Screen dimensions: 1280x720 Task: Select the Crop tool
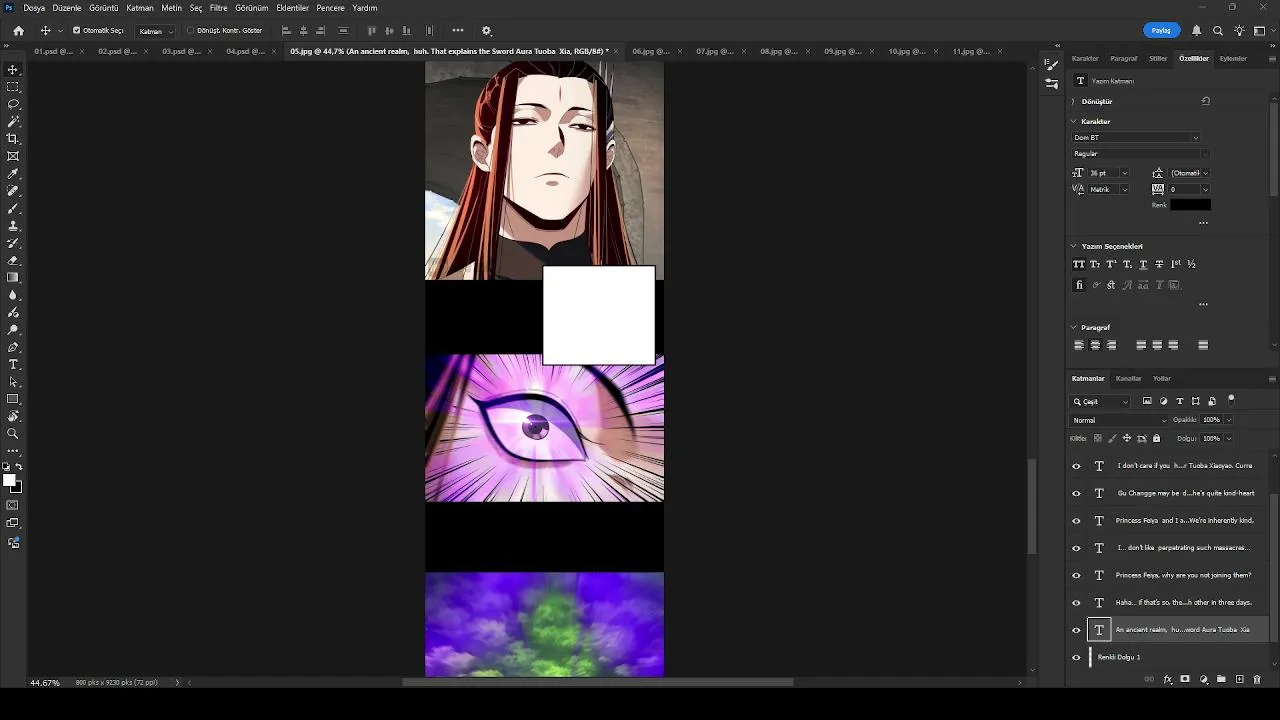point(13,139)
